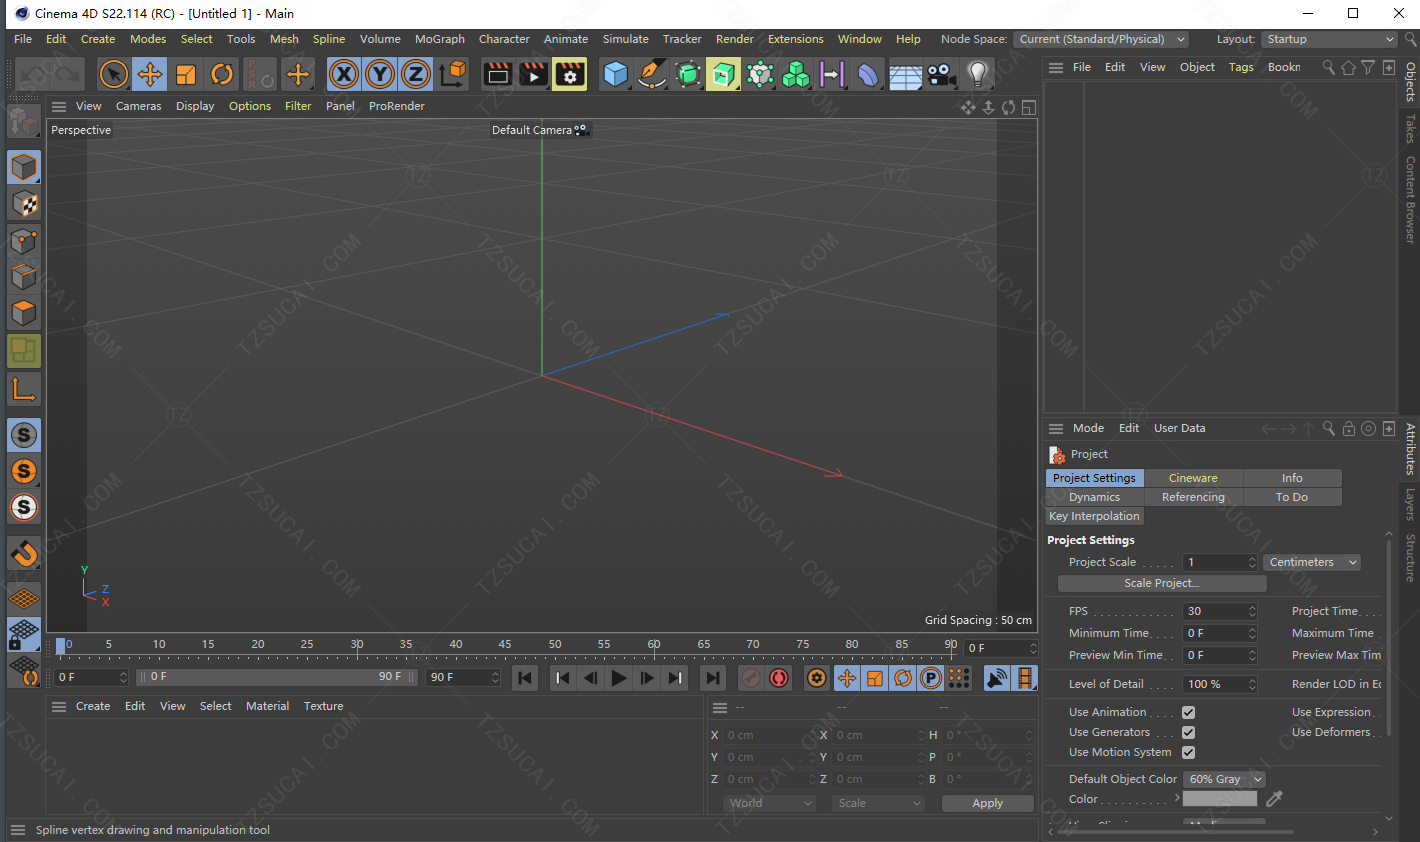Add a Subdivision Surface generator
The image size is (1420, 842).
click(x=688, y=74)
